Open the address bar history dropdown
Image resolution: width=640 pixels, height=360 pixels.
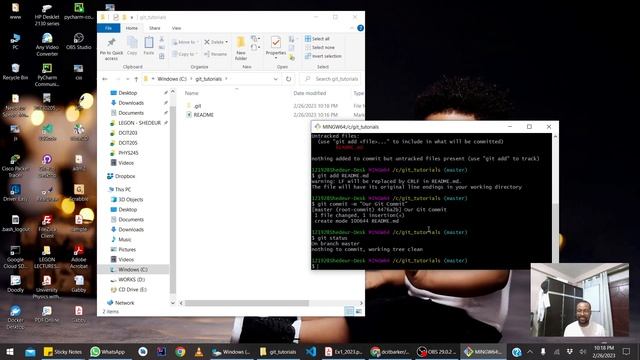point(276,79)
